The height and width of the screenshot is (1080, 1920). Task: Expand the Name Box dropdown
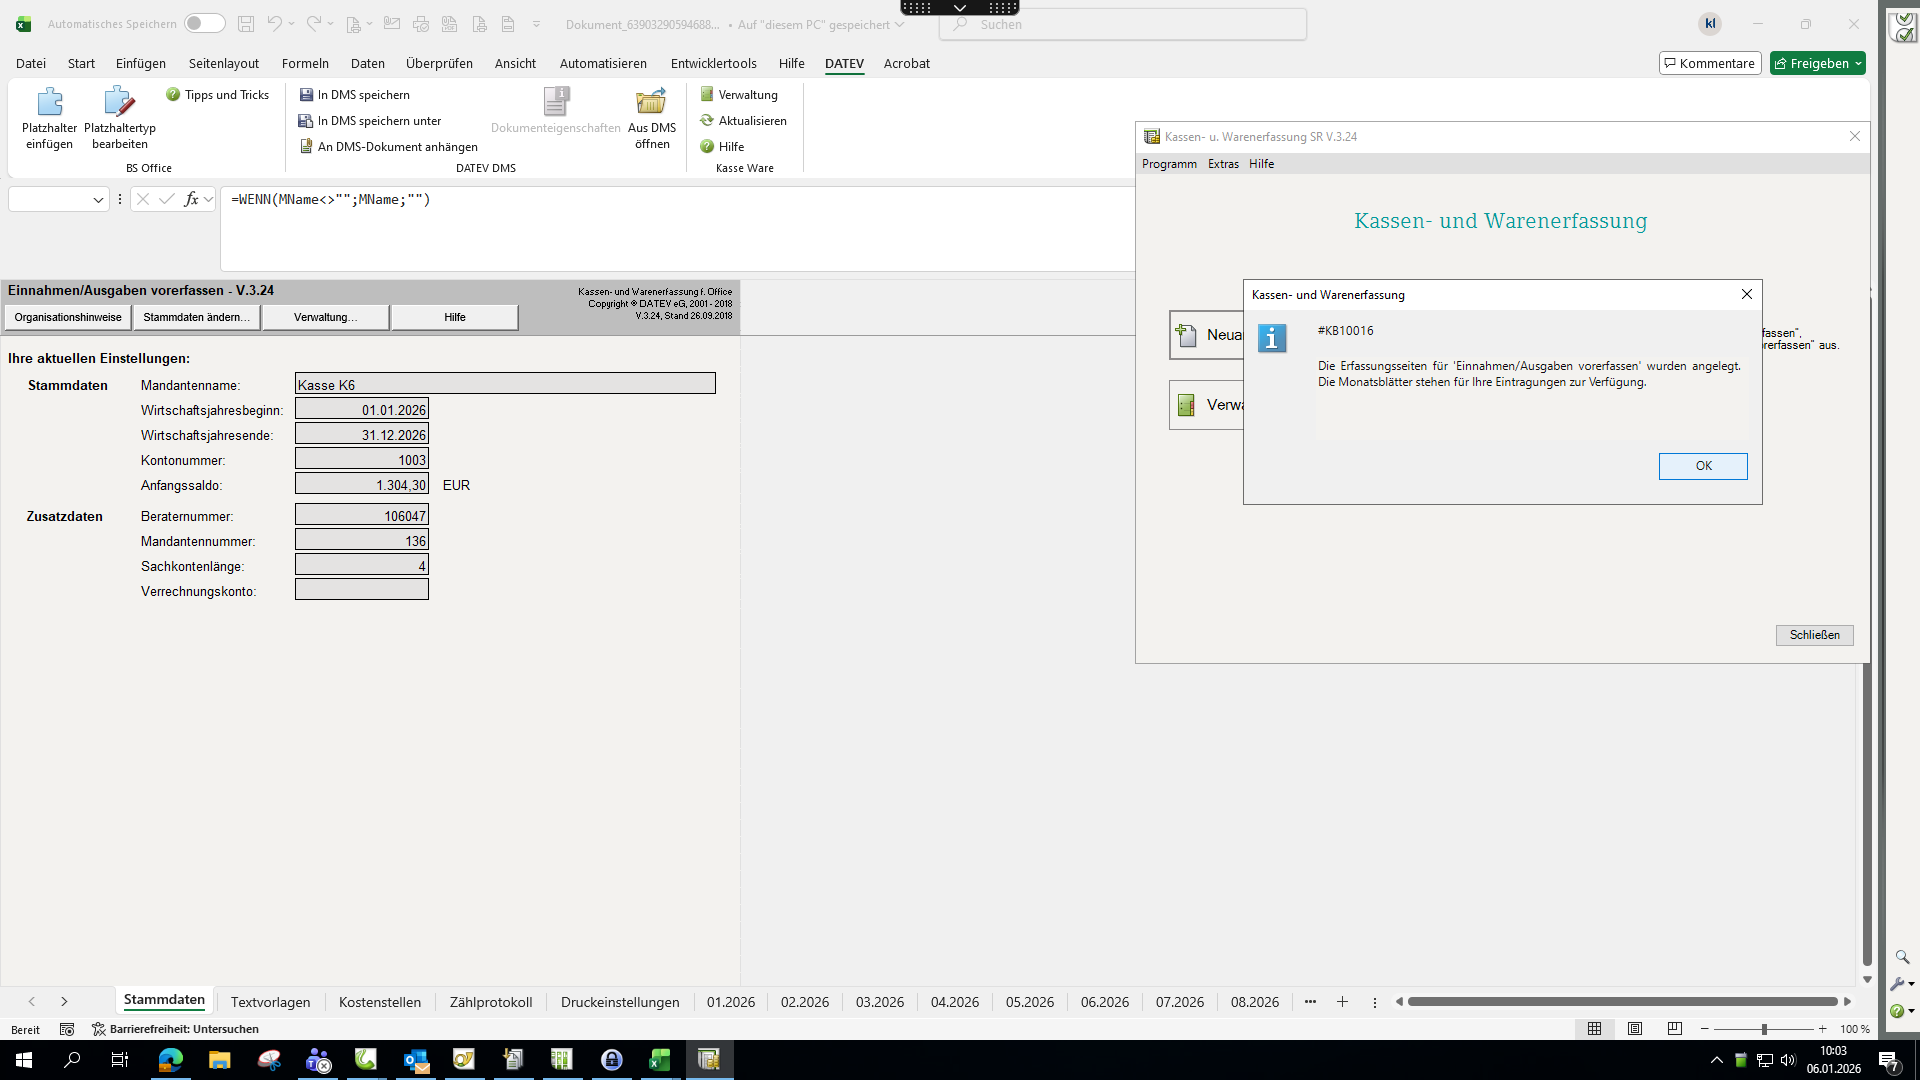coord(98,200)
